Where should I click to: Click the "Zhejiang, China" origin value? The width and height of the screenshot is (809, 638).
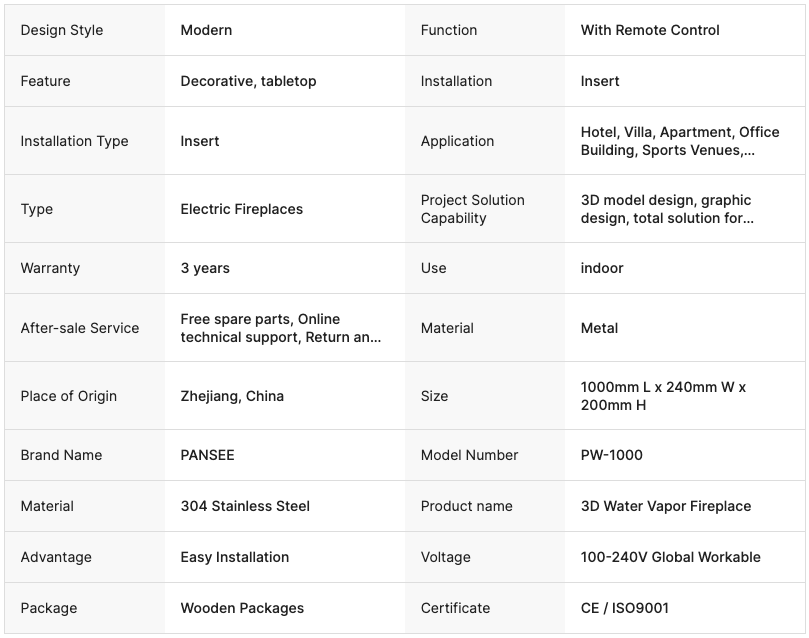click(232, 396)
